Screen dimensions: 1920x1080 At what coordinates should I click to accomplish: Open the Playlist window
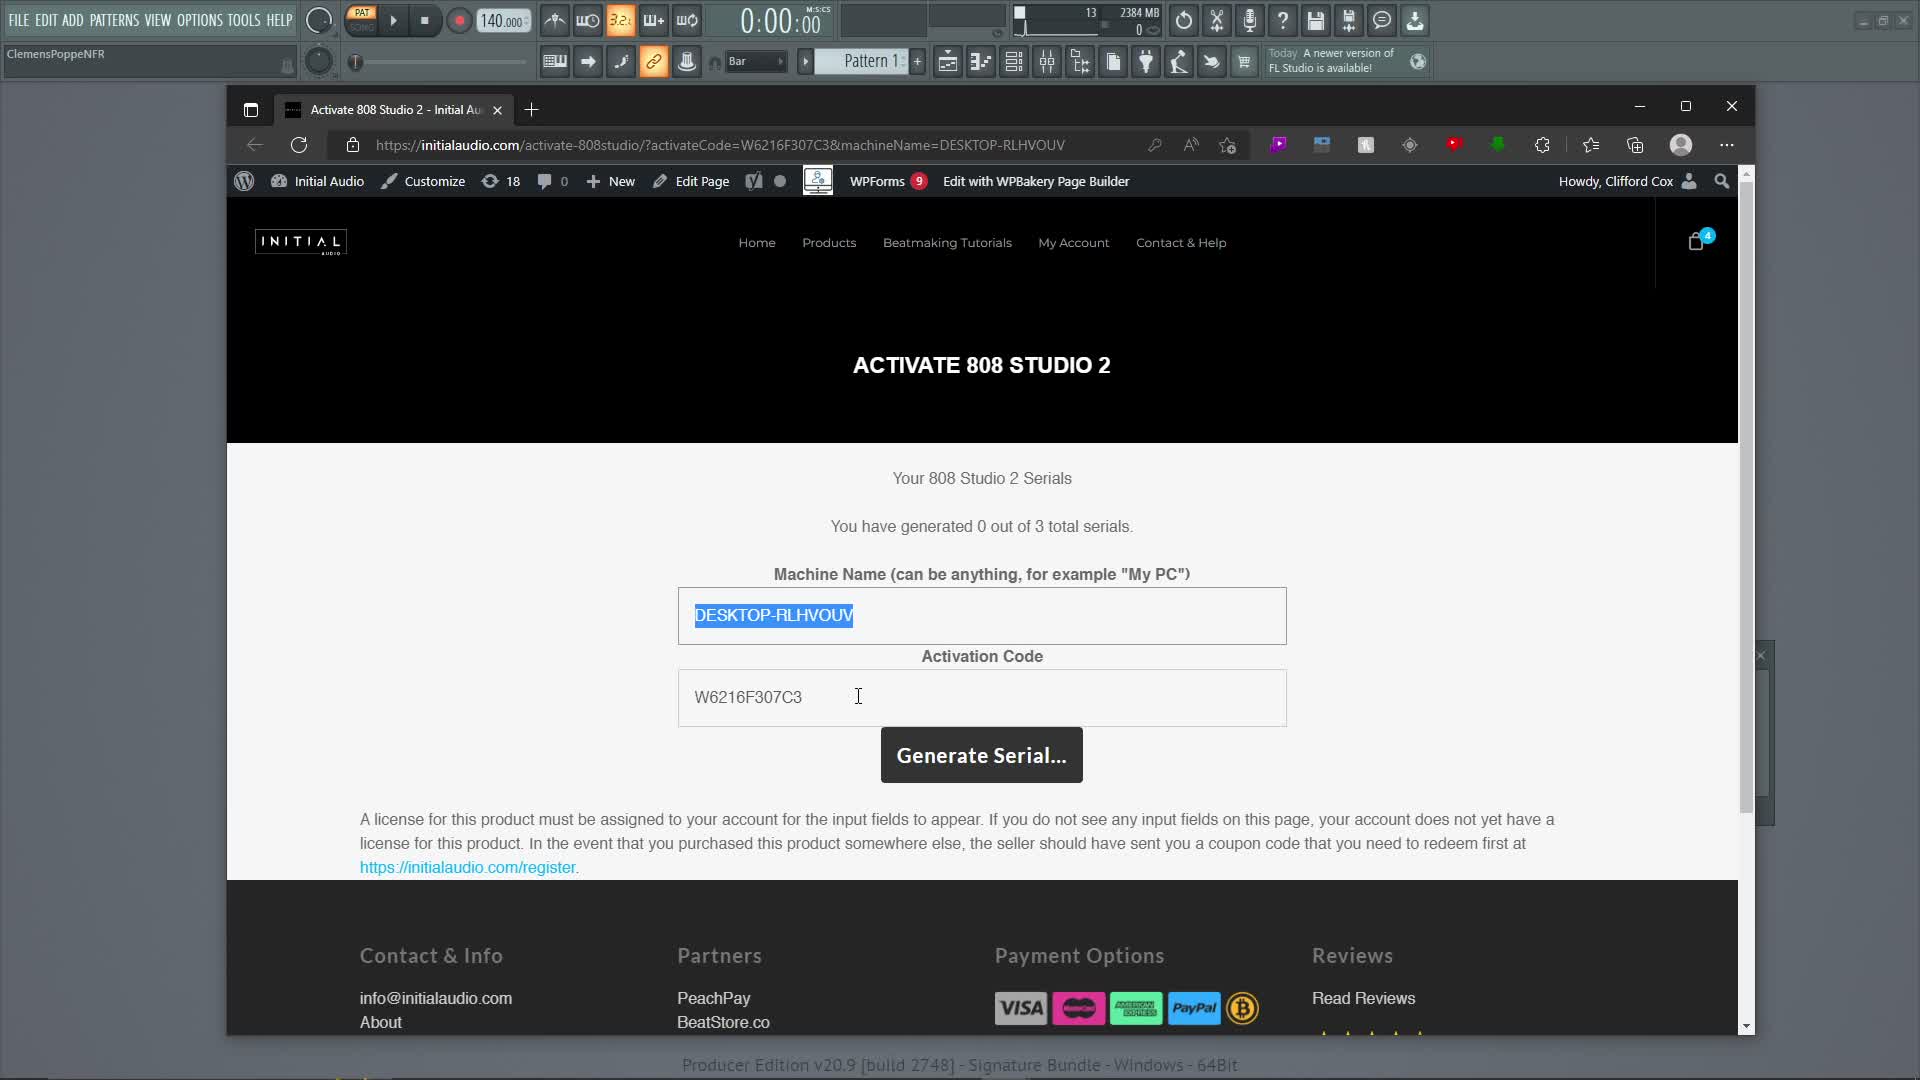(949, 61)
